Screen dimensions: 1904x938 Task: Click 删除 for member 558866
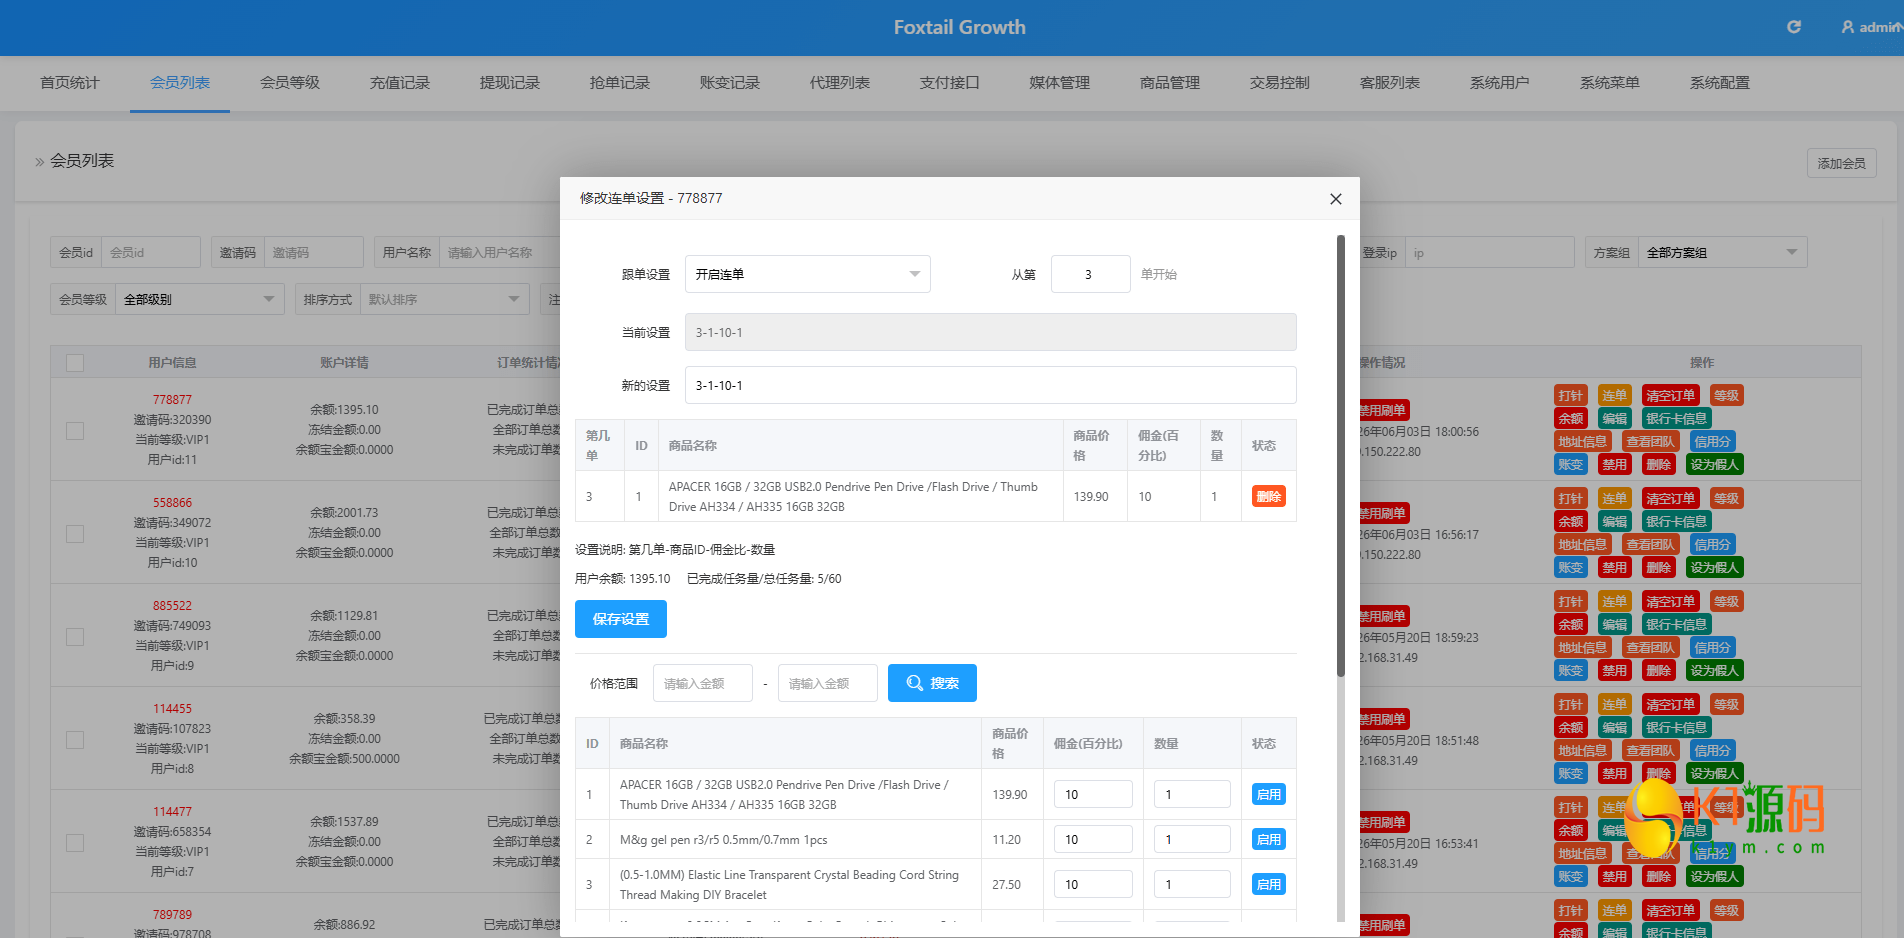click(1659, 567)
